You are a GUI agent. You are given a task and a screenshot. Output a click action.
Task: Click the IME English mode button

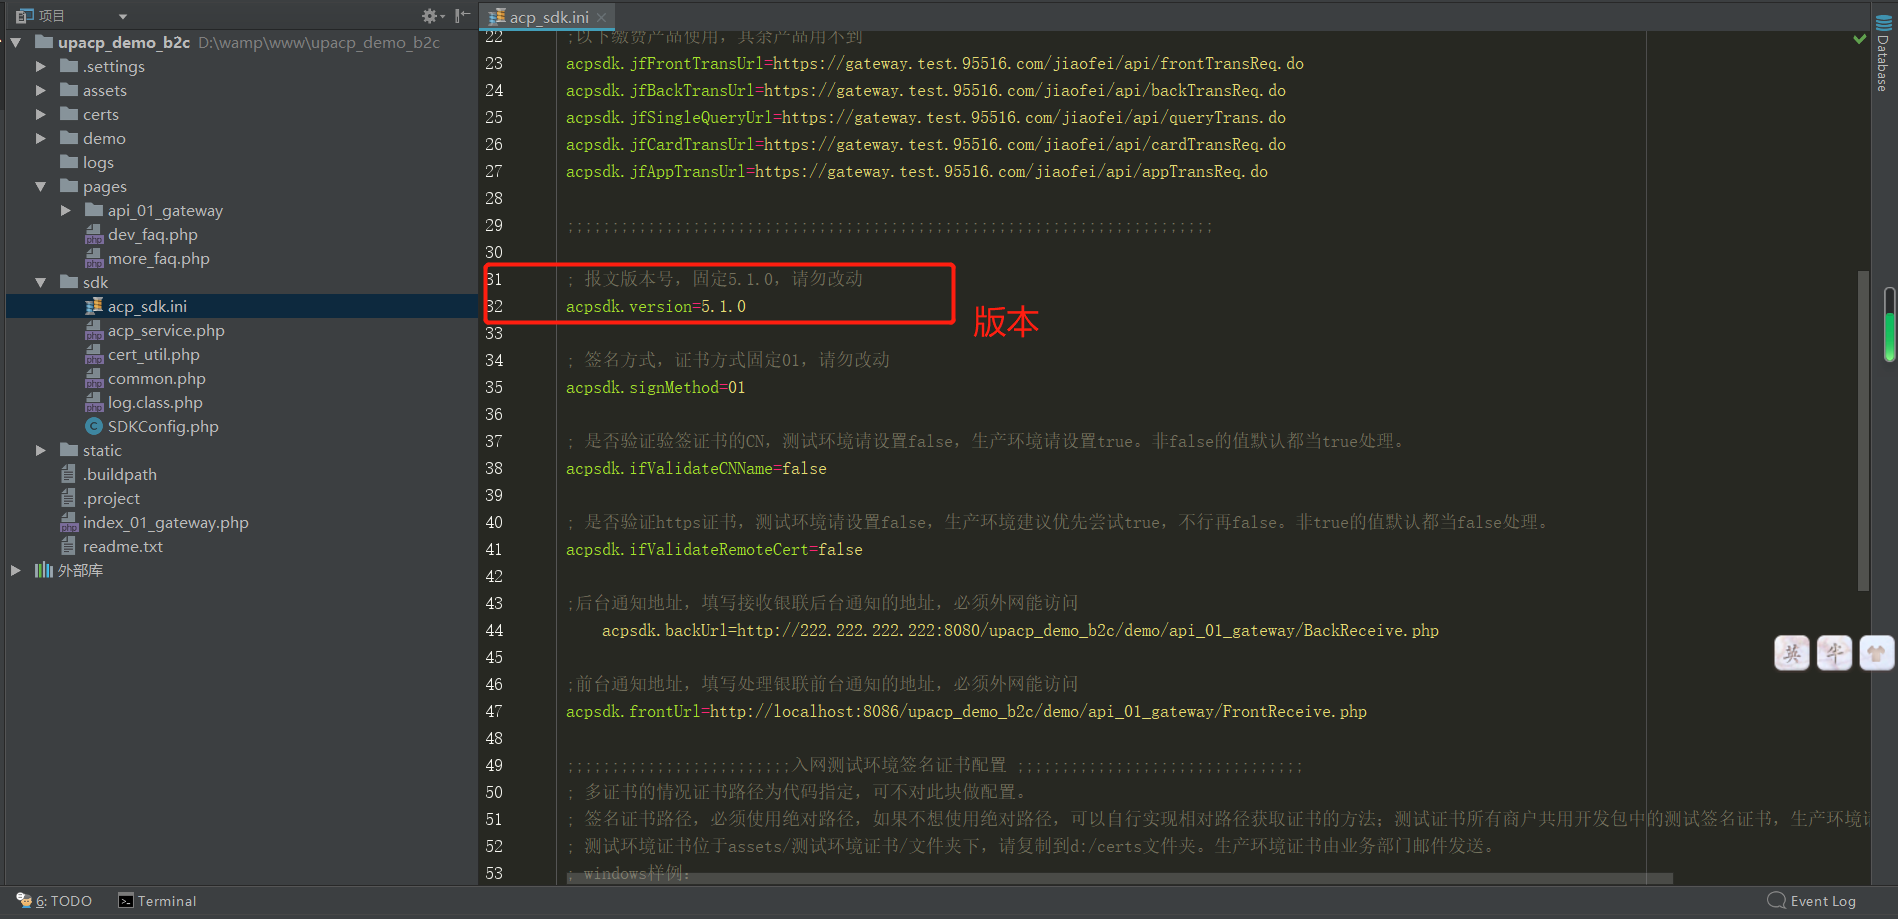click(1792, 654)
